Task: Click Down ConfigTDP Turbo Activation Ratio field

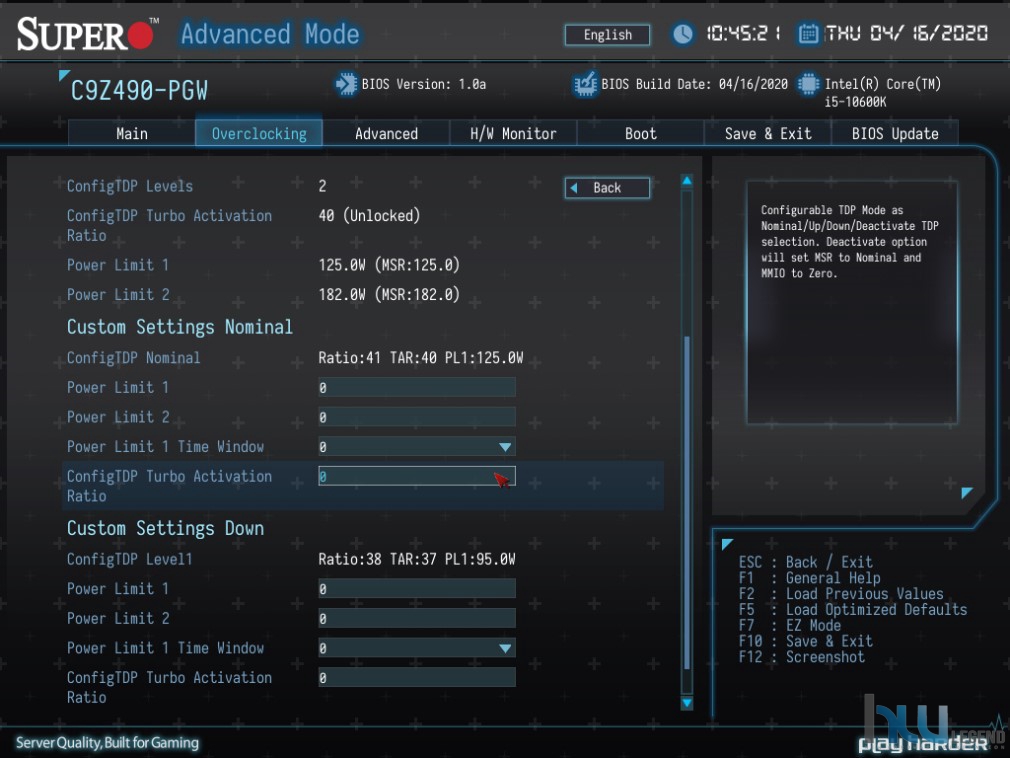Action: tap(417, 677)
